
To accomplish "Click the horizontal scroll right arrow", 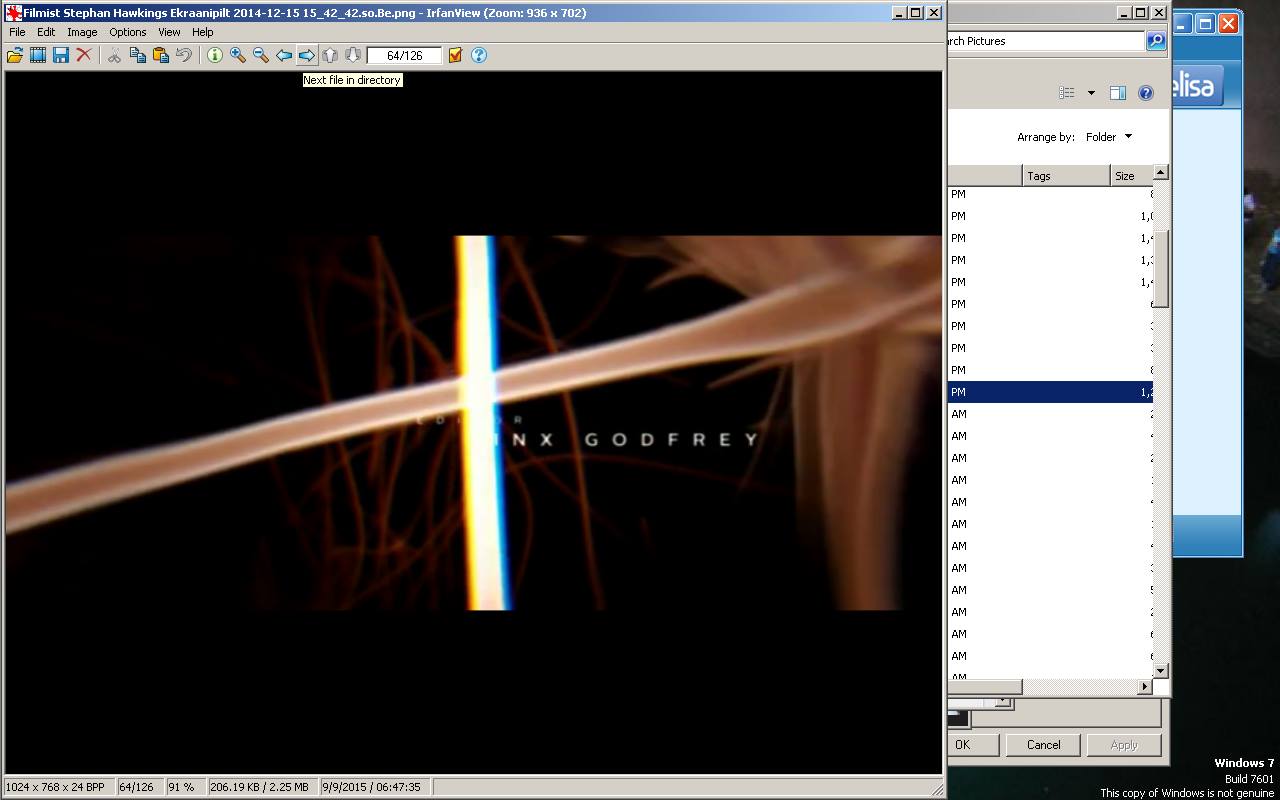I will pos(1144,686).
